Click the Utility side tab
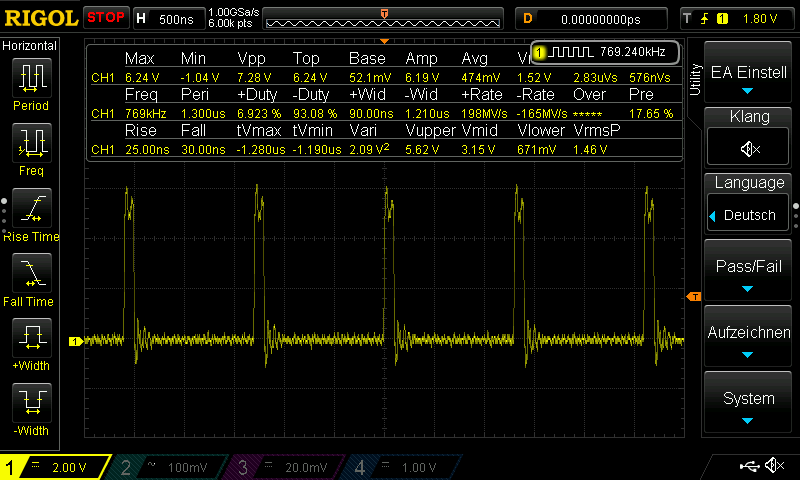The height and width of the screenshot is (480, 800). (x=695, y=80)
